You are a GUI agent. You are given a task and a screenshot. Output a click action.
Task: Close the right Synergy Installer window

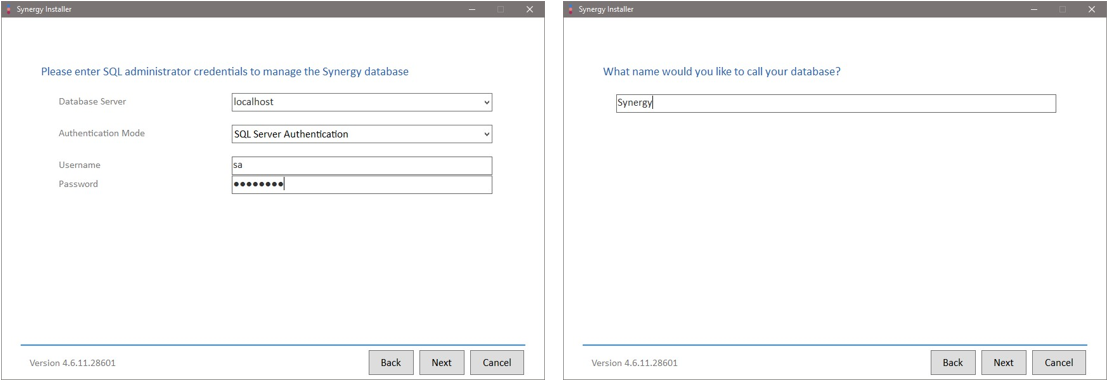pyautogui.click(x=1091, y=9)
